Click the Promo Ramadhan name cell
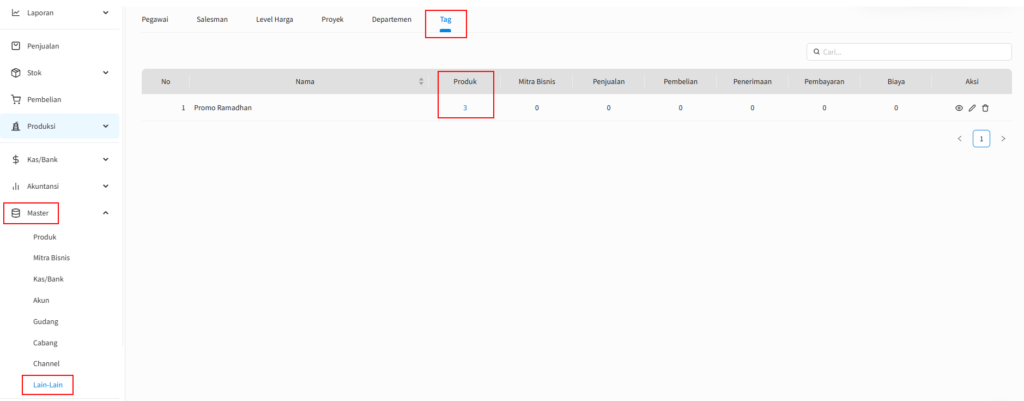 coord(223,108)
